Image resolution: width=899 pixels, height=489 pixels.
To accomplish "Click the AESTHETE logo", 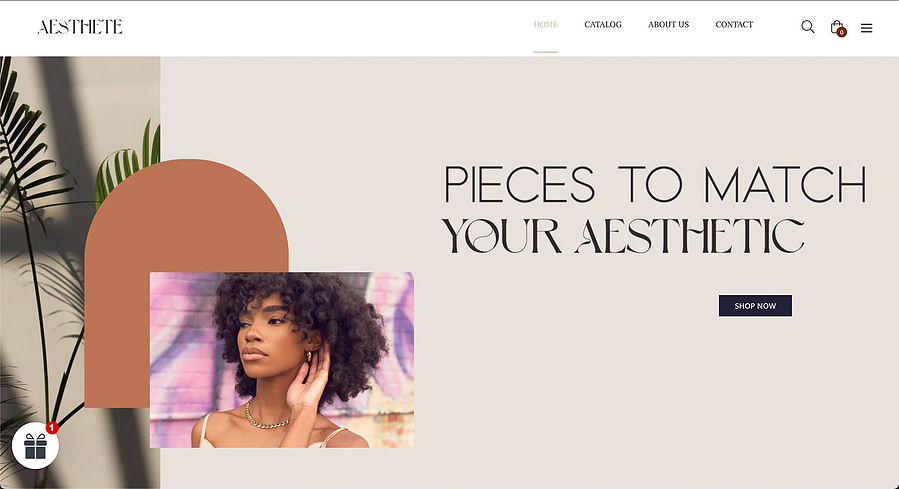I will click(x=80, y=27).
